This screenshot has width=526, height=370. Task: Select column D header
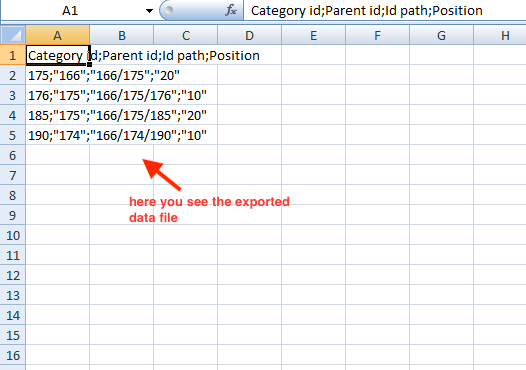coord(250,35)
